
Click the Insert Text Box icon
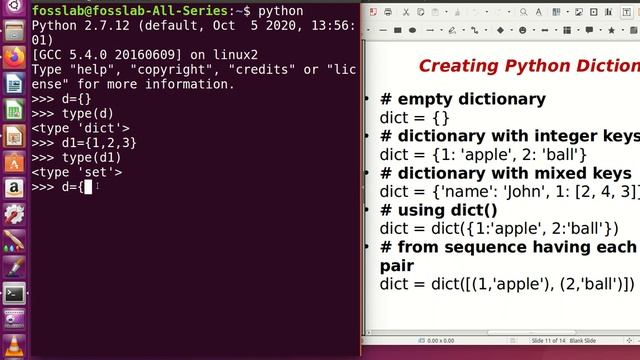[626, 12]
